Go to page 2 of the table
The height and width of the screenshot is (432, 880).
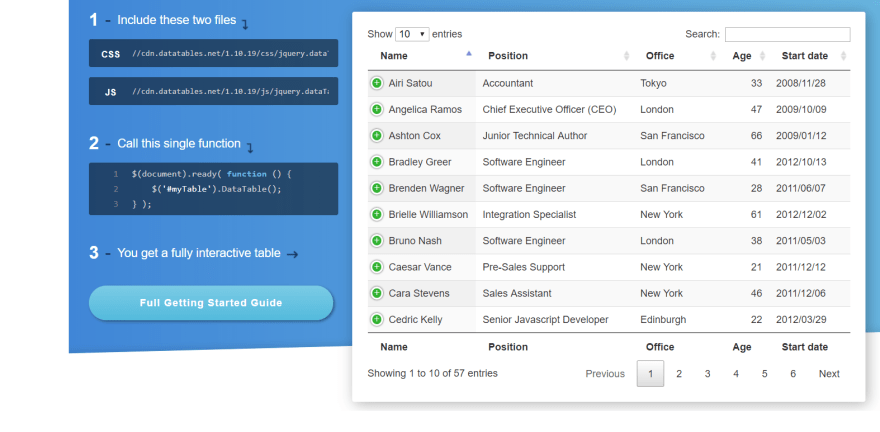679,374
